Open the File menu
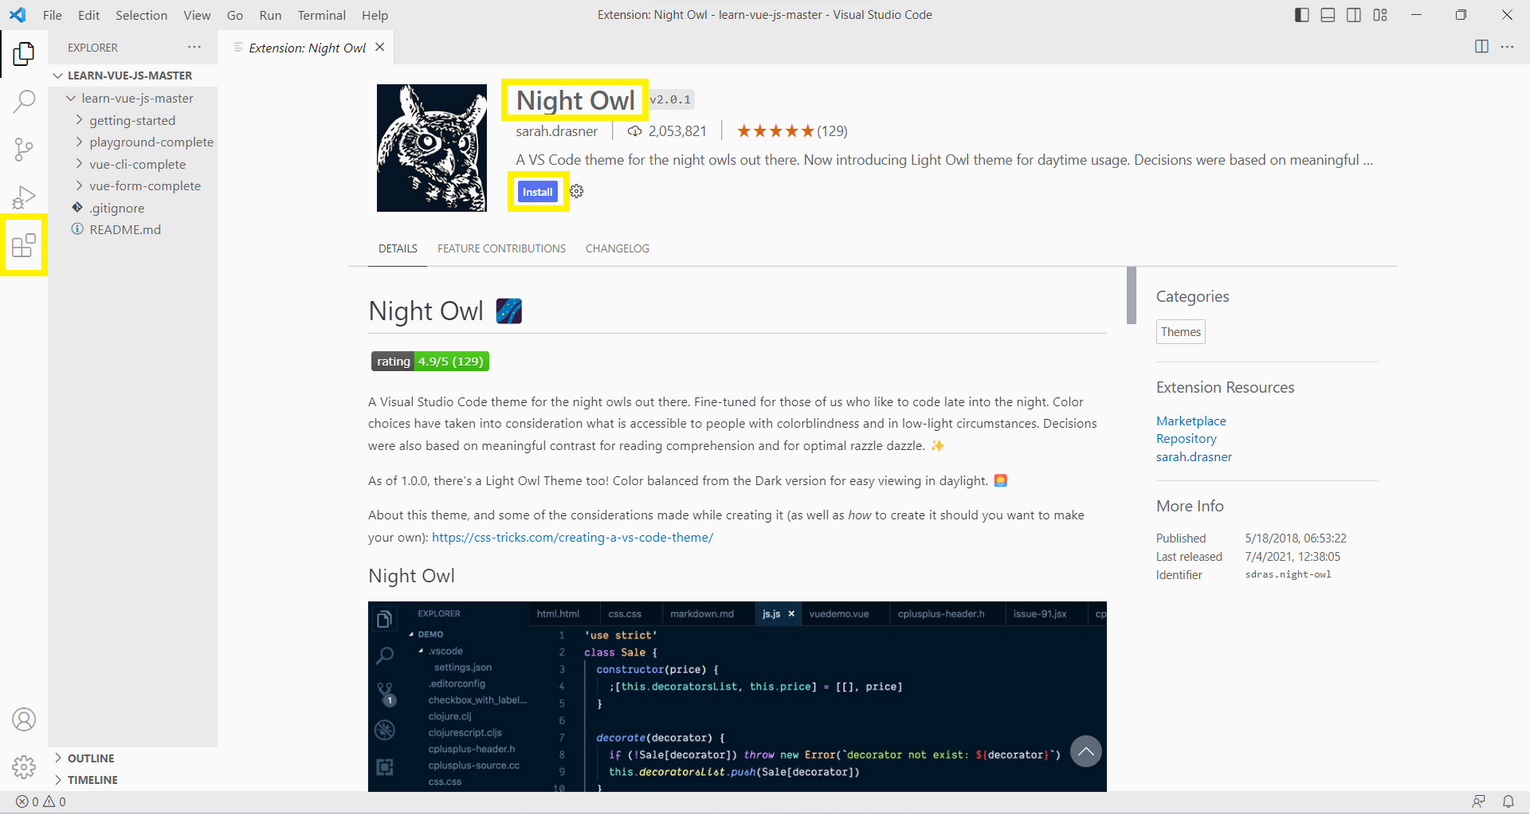The image size is (1530, 814). tap(53, 15)
